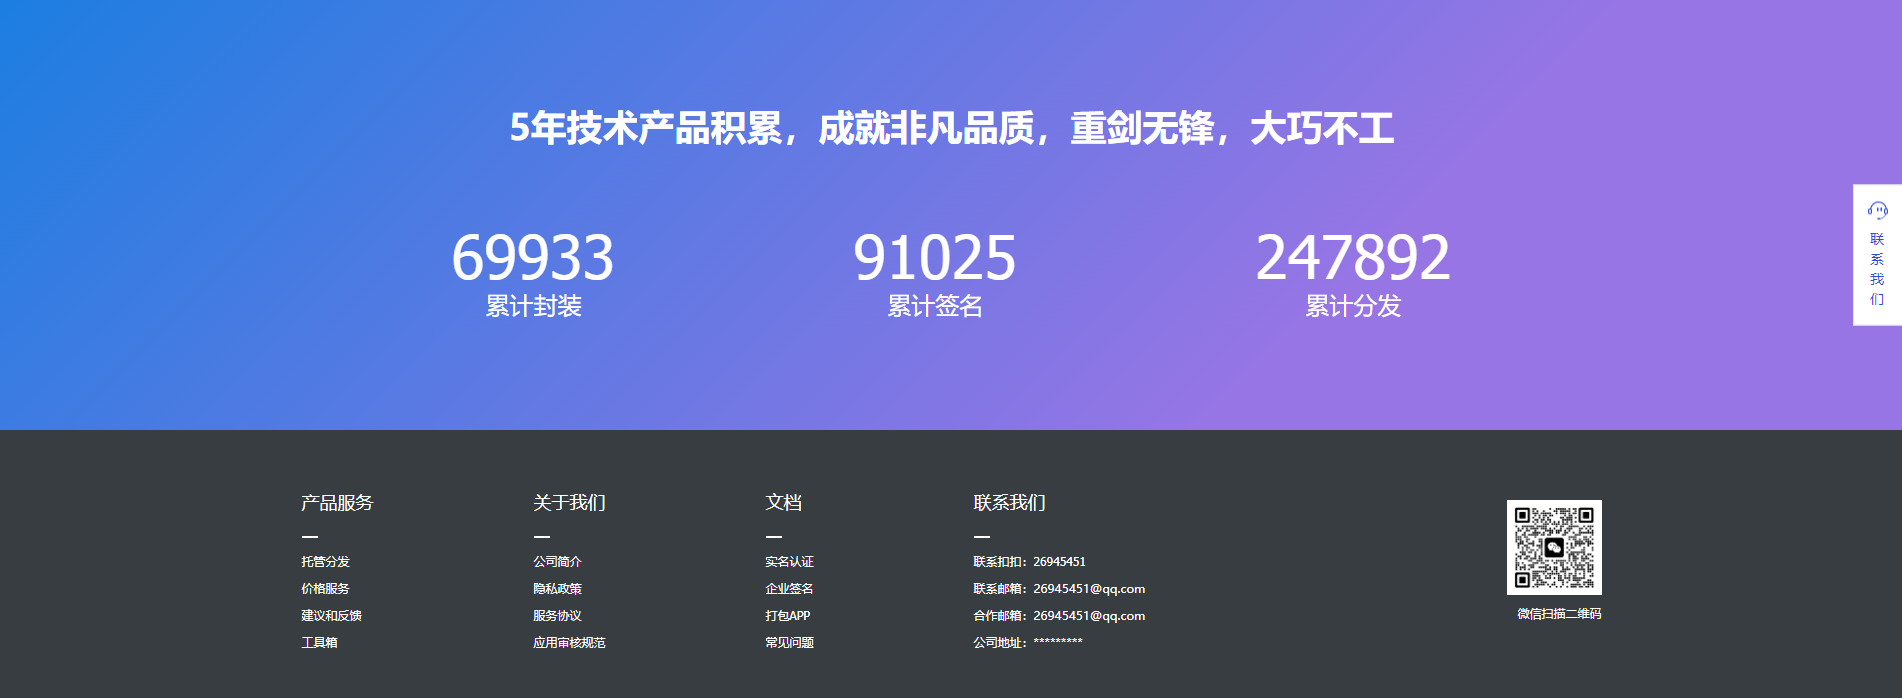Image resolution: width=1902 pixels, height=698 pixels.
Task: Open the 企业签名 link
Action: [x=789, y=589]
